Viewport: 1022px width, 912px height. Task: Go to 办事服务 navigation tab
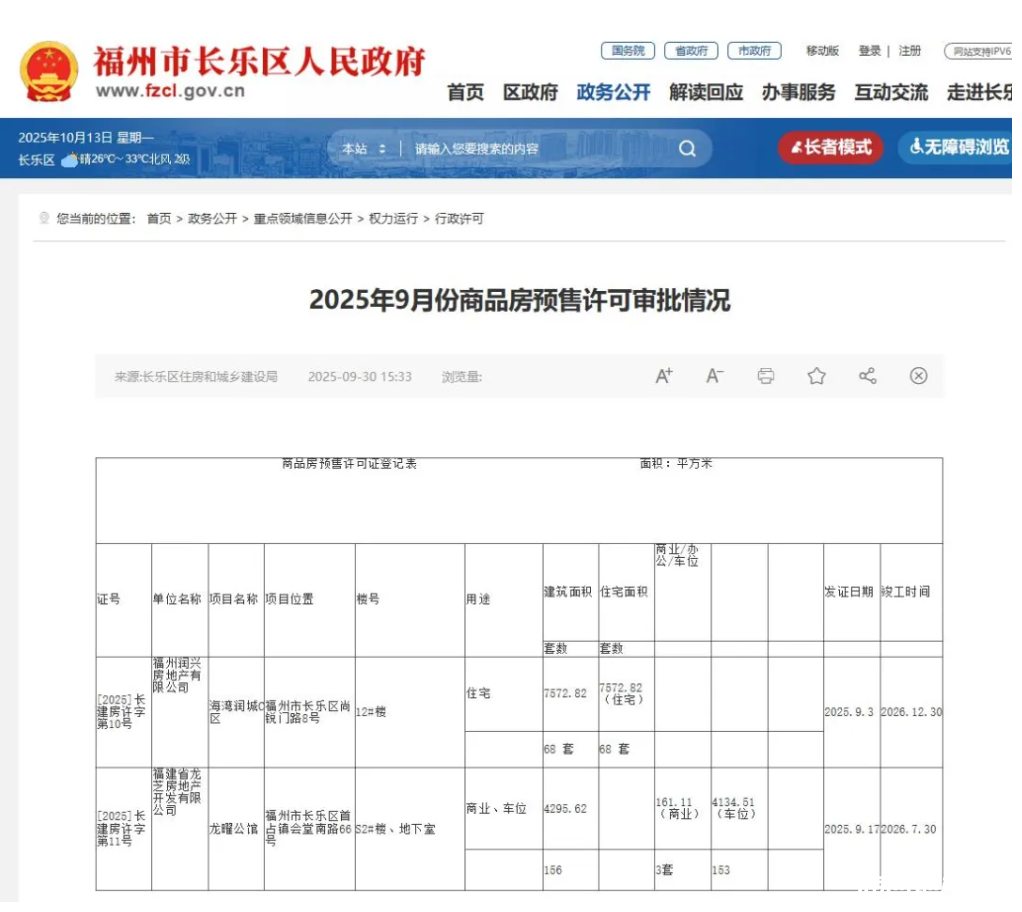click(798, 93)
